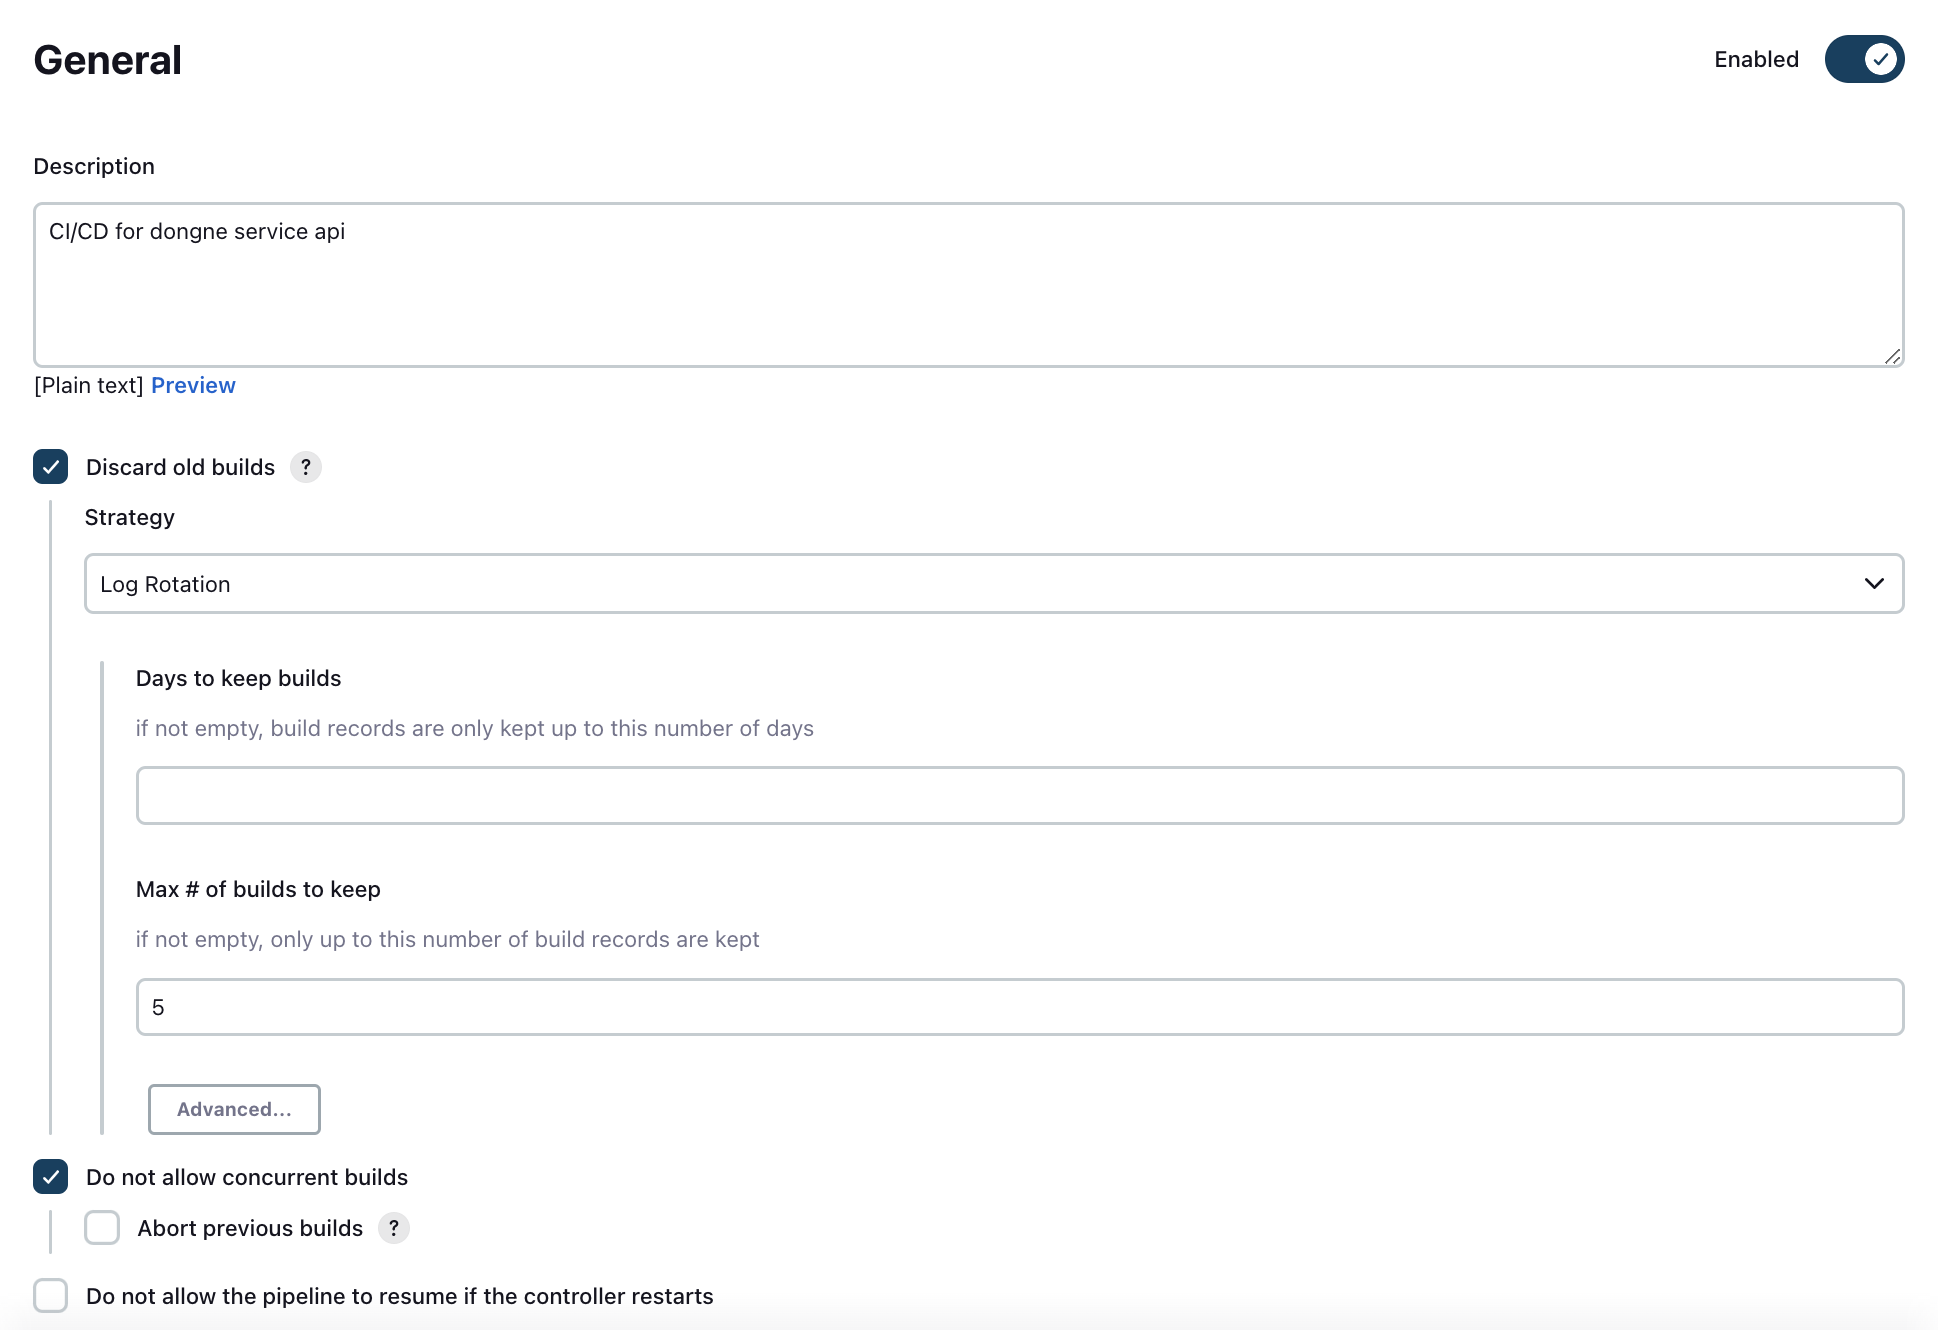Image resolution: width=1938 pixels, height=1330 pixels.
Task: Check Do not allow pipeline to resume
Action: click(51, 1296)
